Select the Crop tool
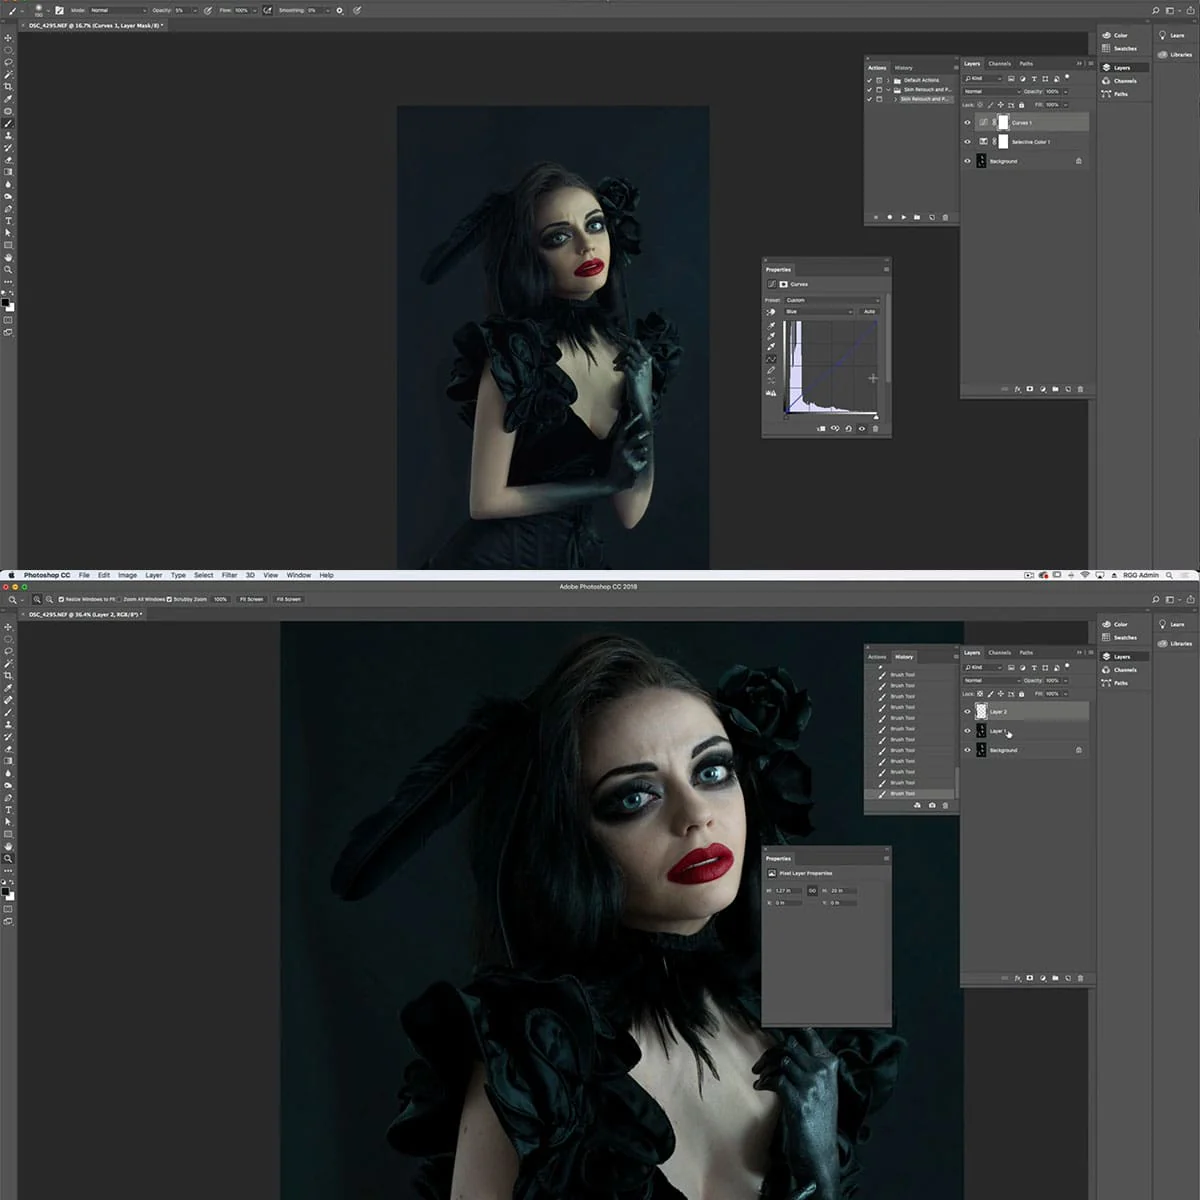Screen dimensions: 1200x1200 pyautogui.click(x=8, y=672)
